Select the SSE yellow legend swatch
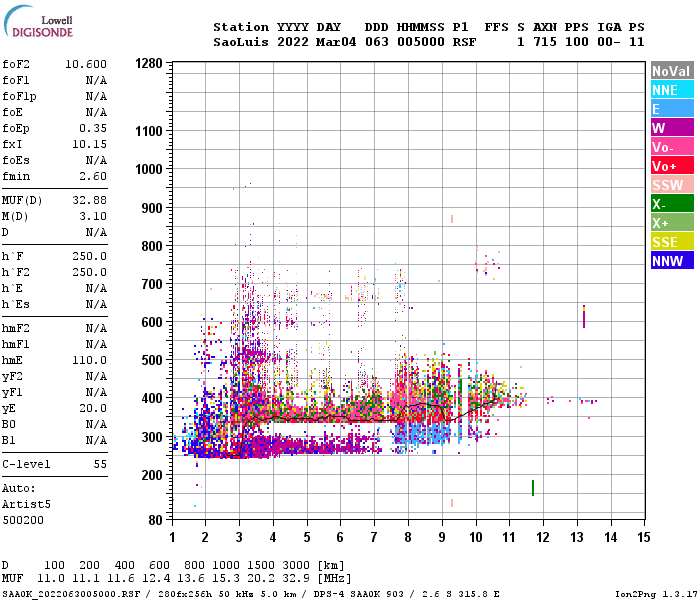The height and width of the screenshot is (600, 700). point(672,242)
